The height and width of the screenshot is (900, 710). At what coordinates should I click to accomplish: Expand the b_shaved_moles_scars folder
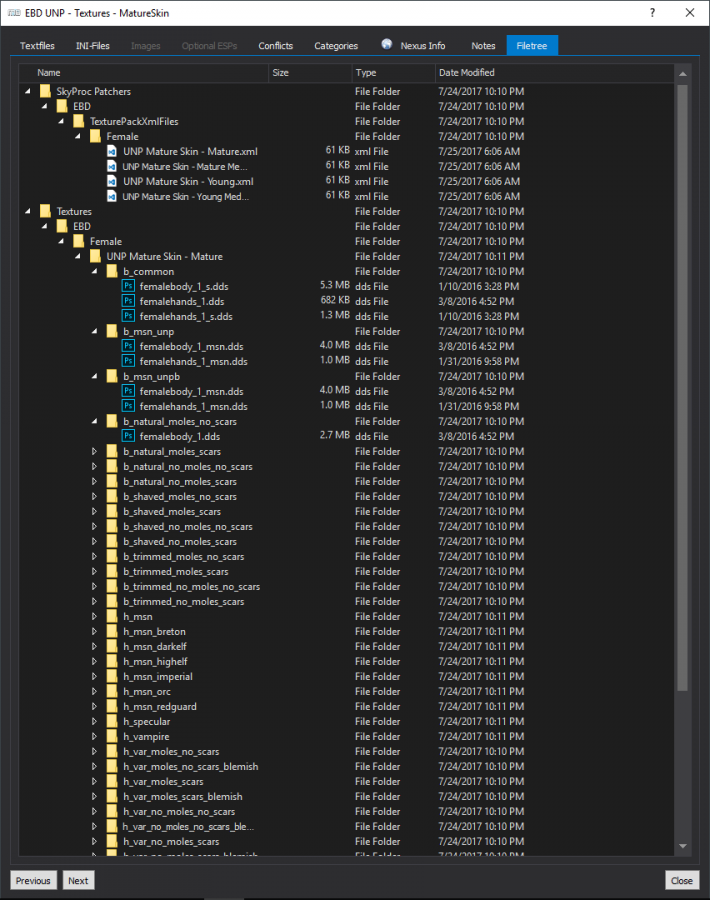tap(95, 511)
